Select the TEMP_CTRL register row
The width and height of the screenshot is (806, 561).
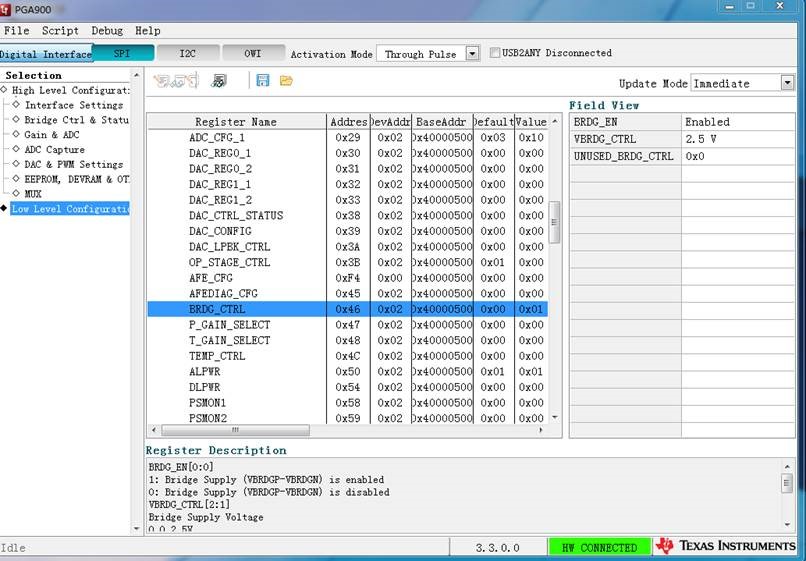(x=347, y=356)
